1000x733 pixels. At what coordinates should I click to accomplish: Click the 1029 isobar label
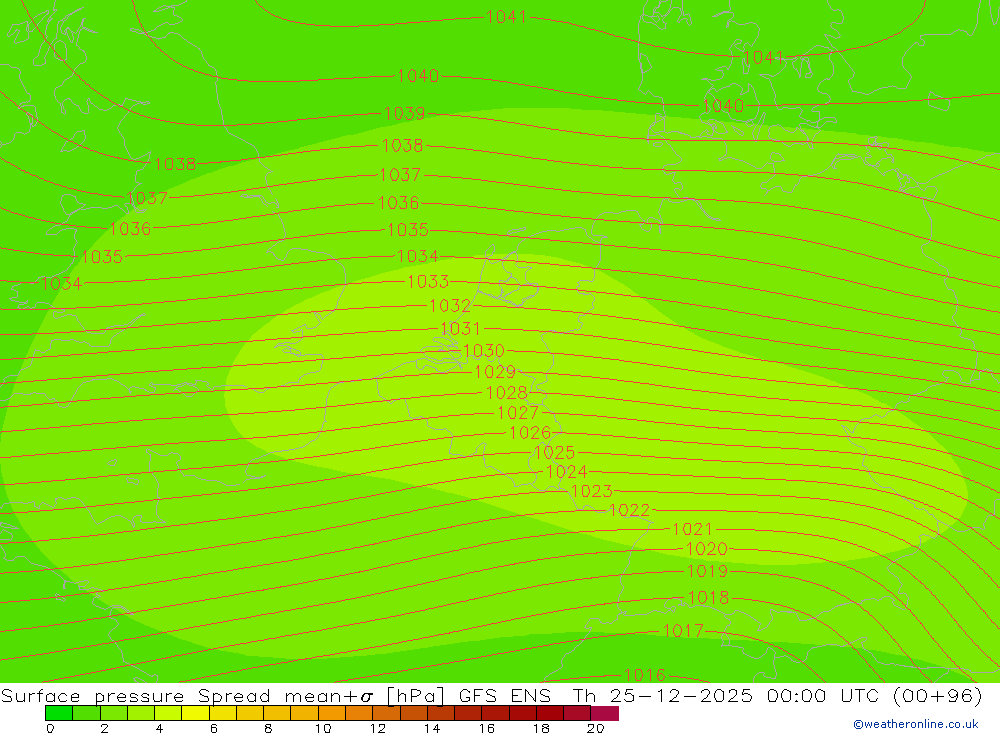click(x=496, y=372)
